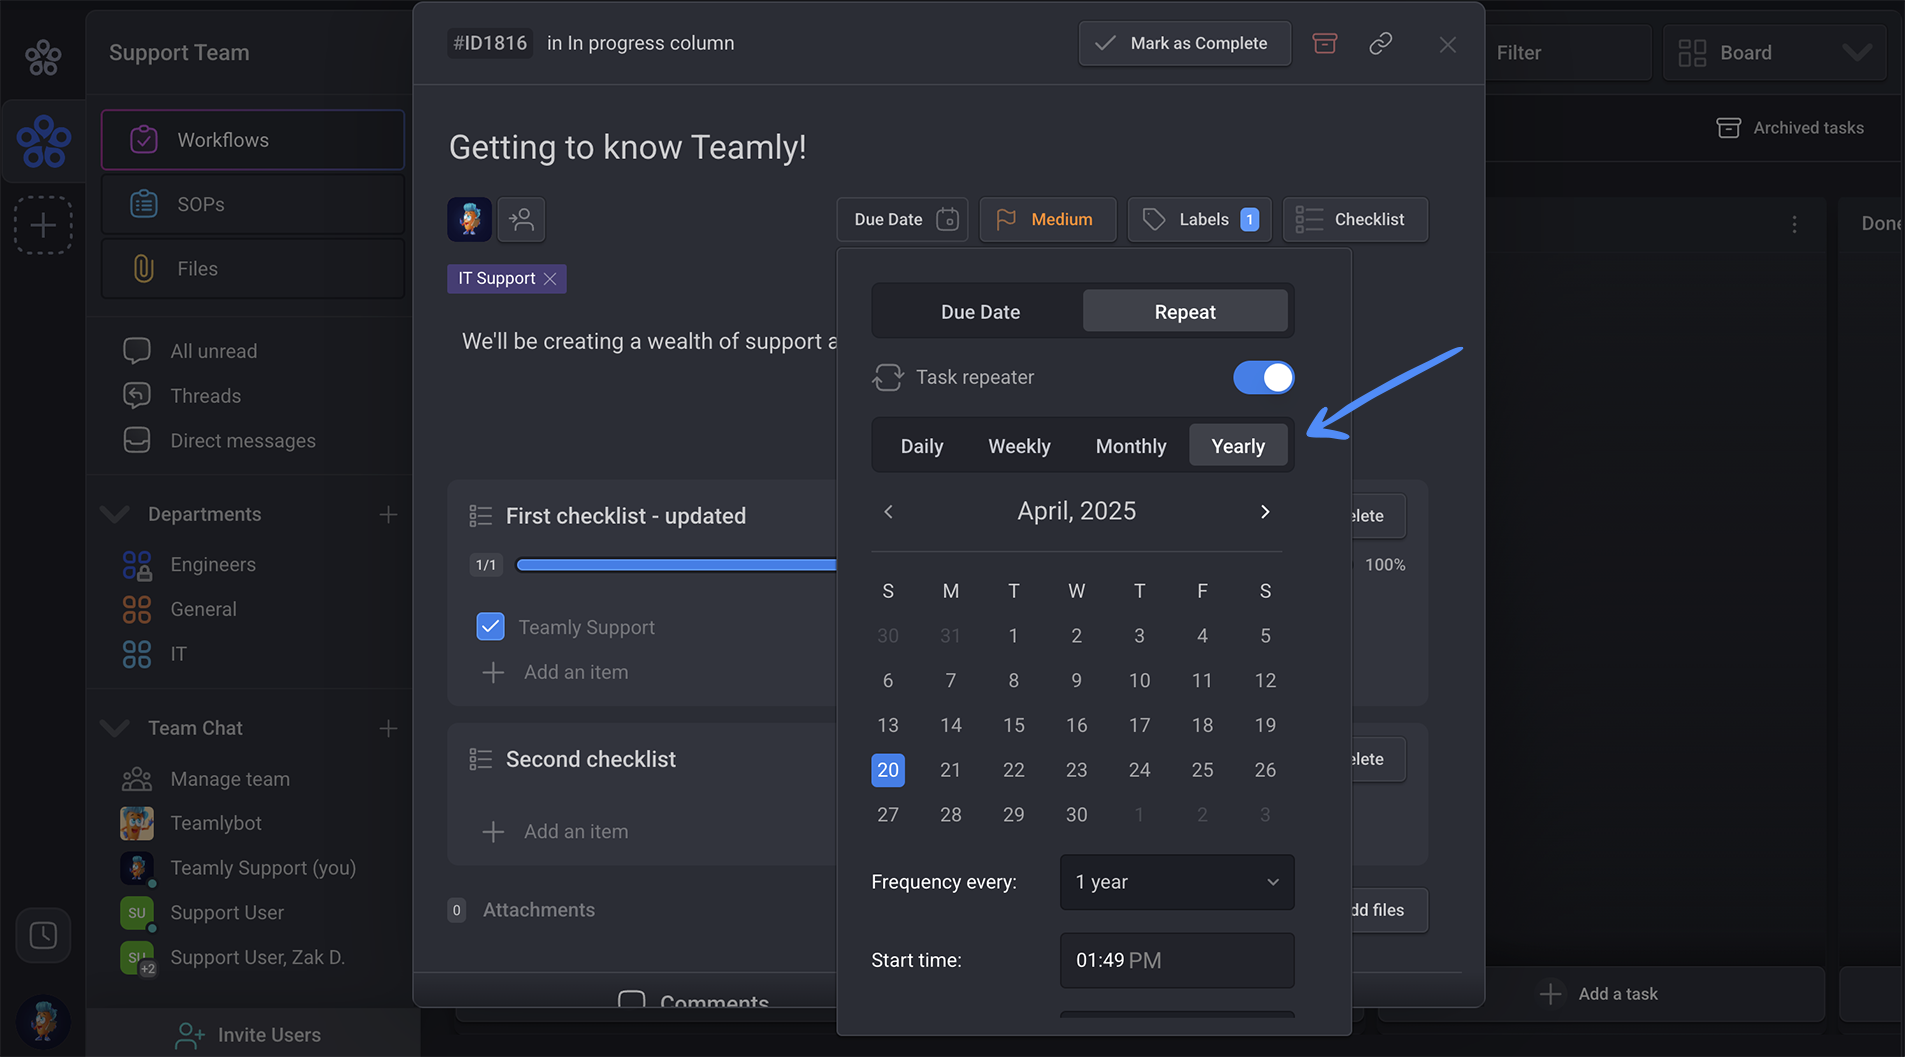
Task: Select the Weekly repeat option
Action: (x=1019, y=446)
